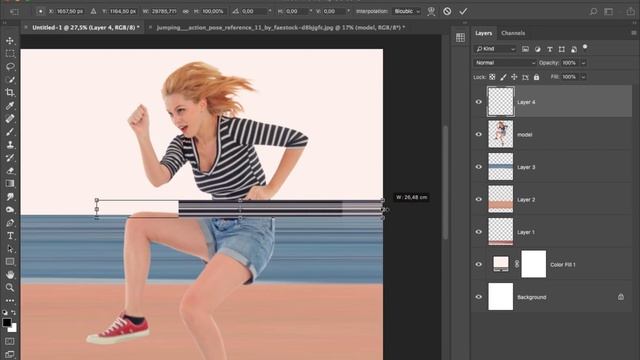Select the Quick Selection tool

click(x=10, y=80)
